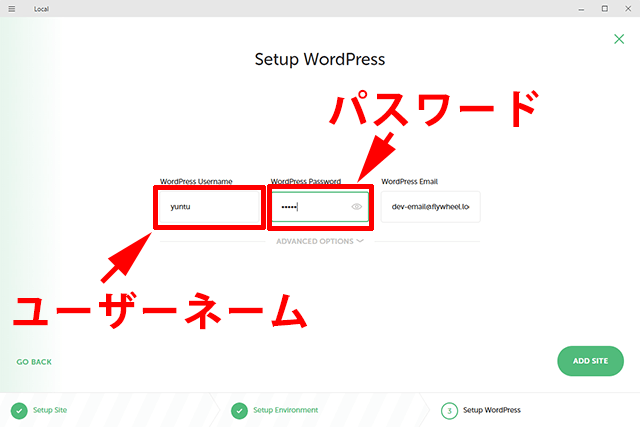Show the password with the eye icon
The image size is (640, 427).
[x=356, y=207]
